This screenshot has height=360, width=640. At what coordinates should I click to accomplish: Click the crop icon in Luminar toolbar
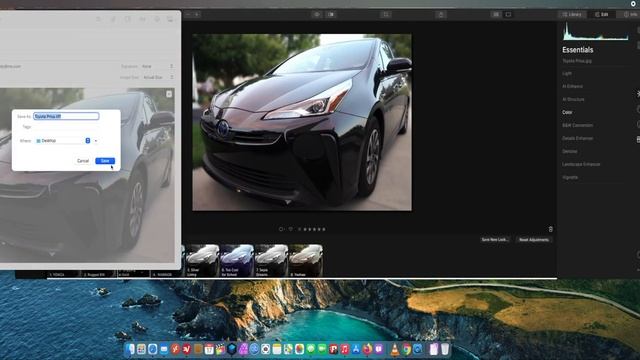(386, 14)
